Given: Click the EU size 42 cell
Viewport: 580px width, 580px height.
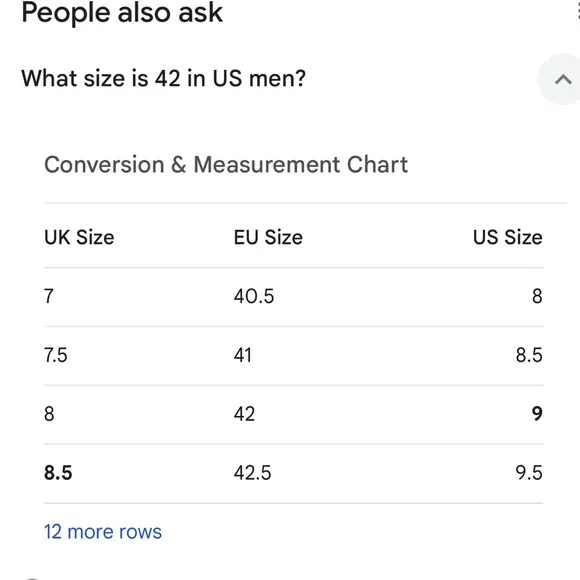Looking at the screenshot, I should point(244,414).
